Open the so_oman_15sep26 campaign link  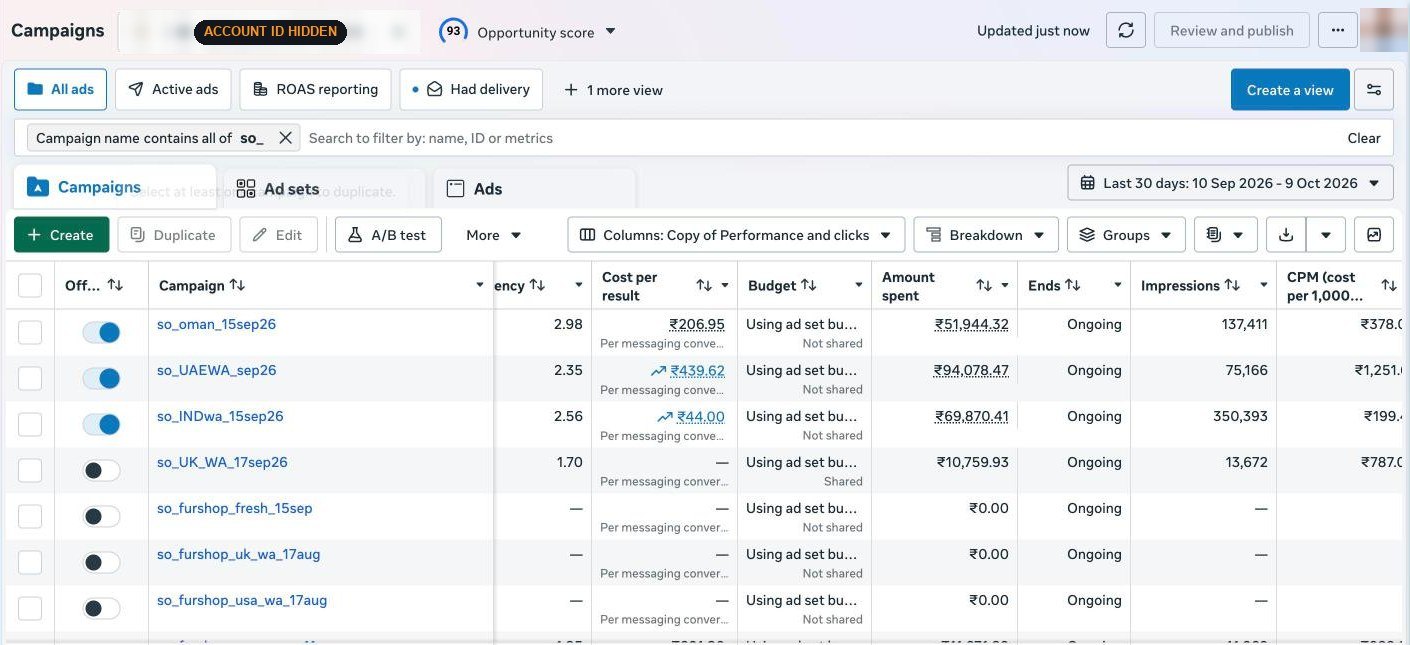point(216,324)
